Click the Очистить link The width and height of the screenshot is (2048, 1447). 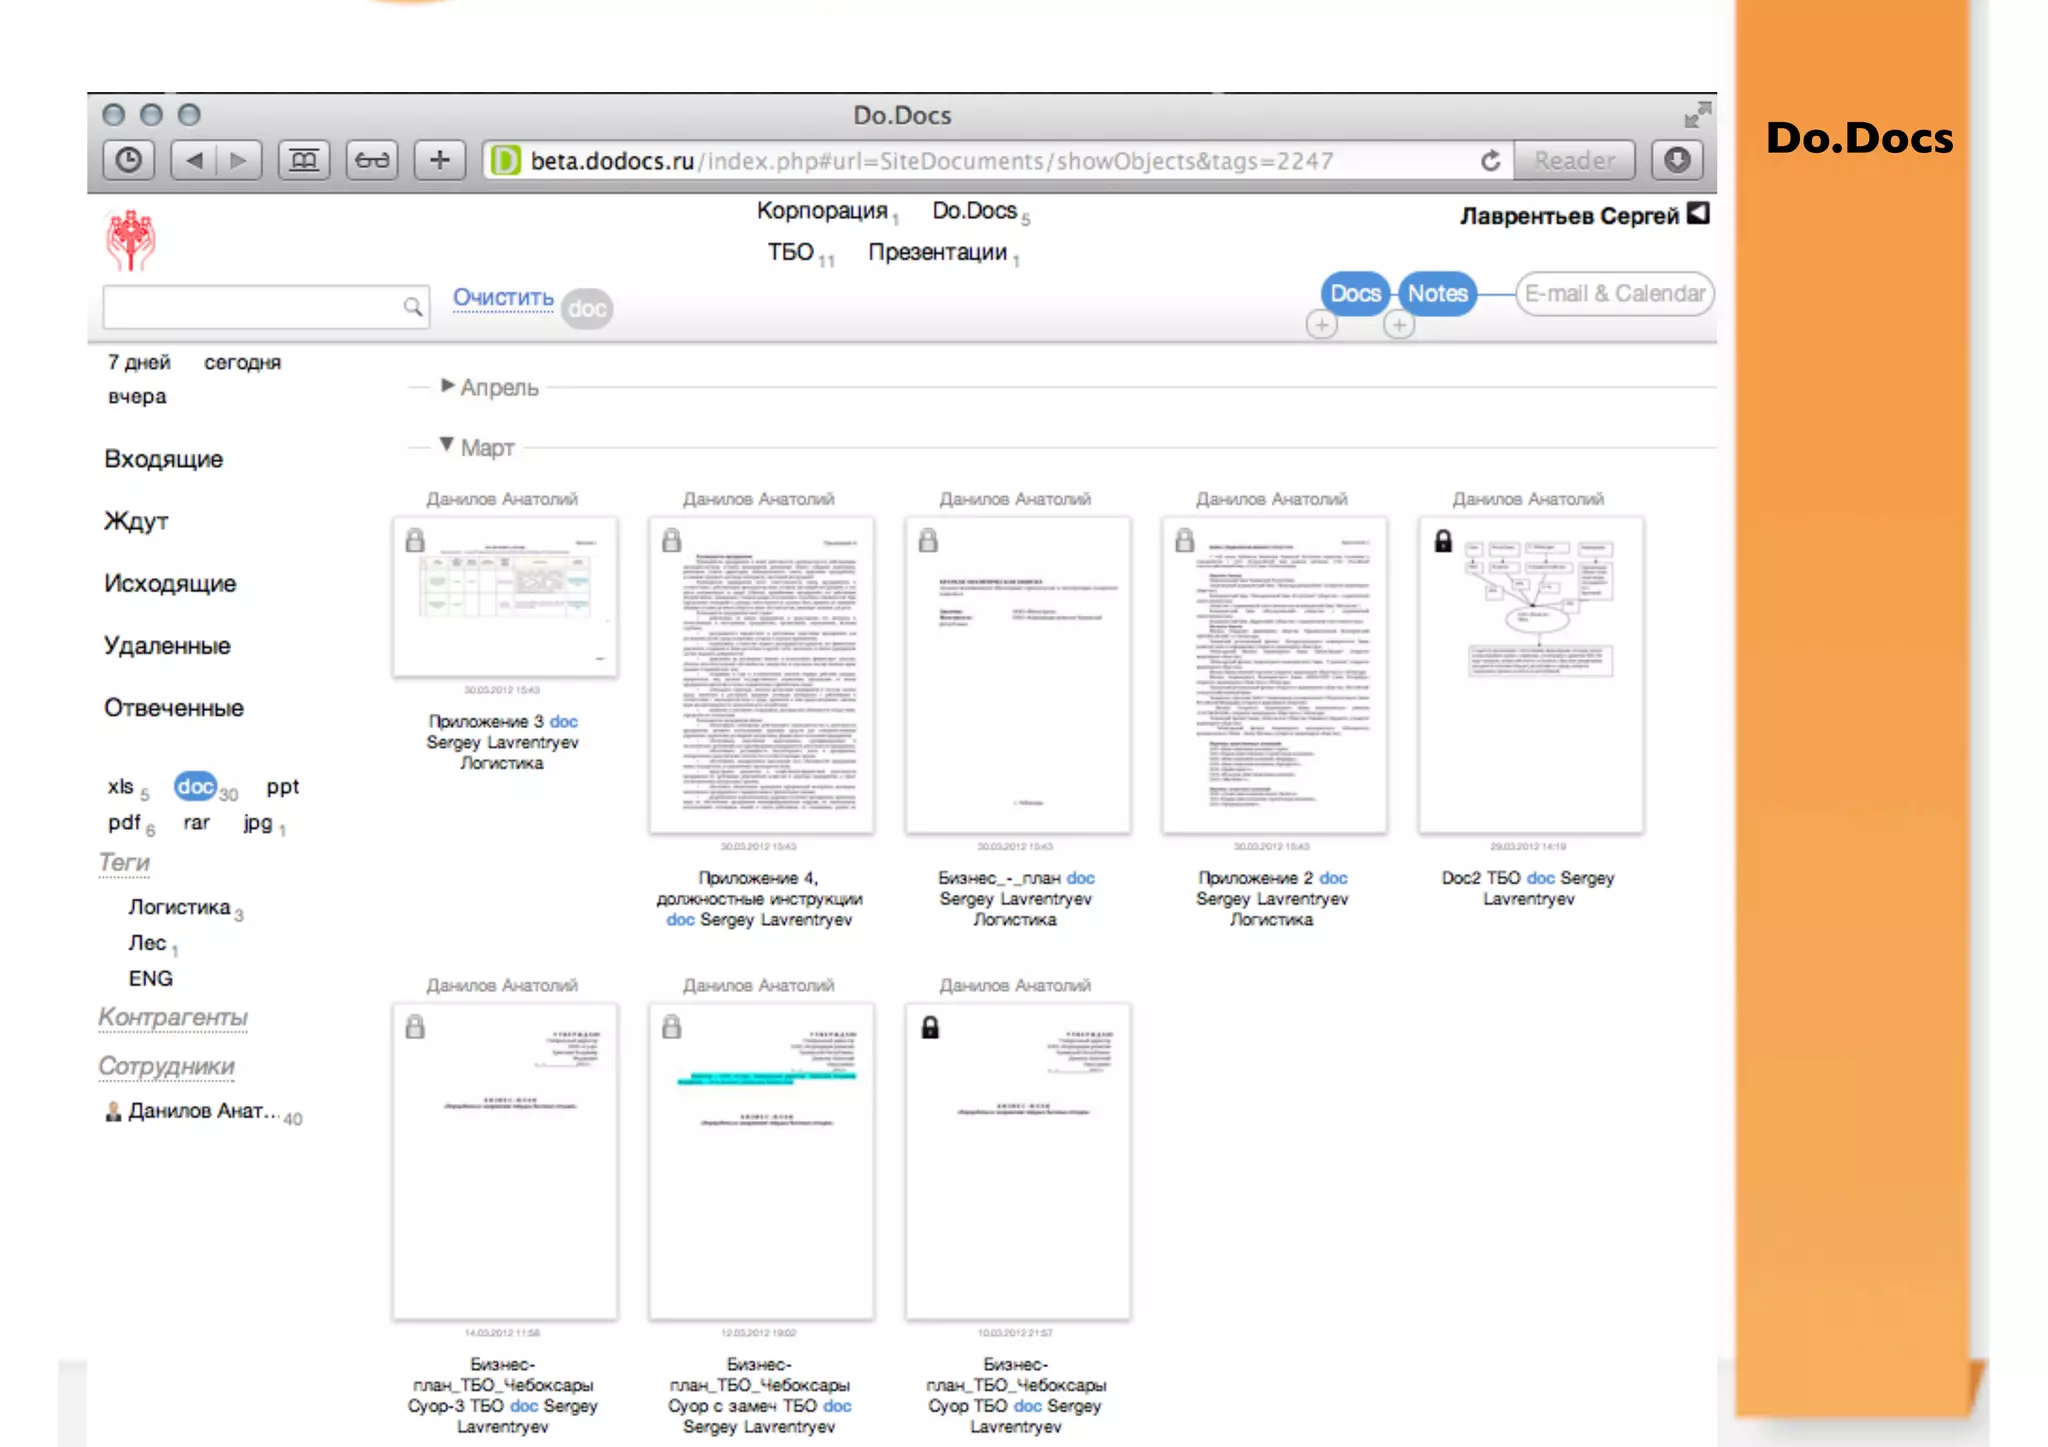(503, 298)
